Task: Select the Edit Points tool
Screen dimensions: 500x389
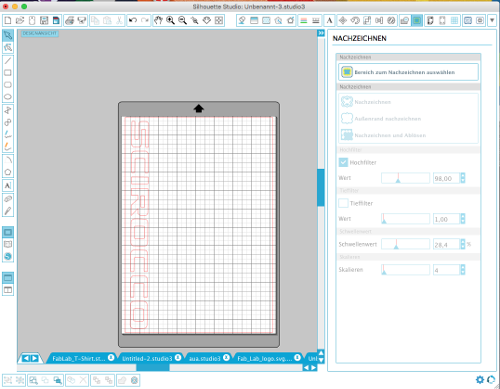Action: tap(8, 48)
